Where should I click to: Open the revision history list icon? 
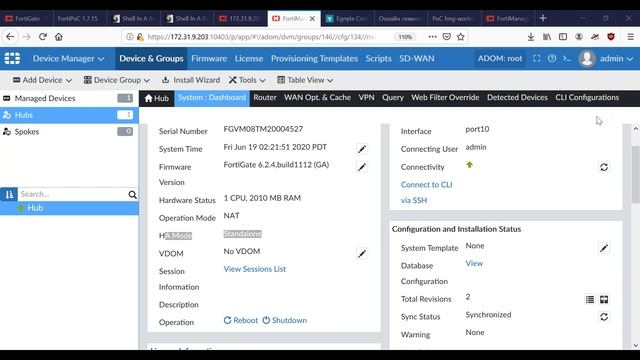click(590, 300)
